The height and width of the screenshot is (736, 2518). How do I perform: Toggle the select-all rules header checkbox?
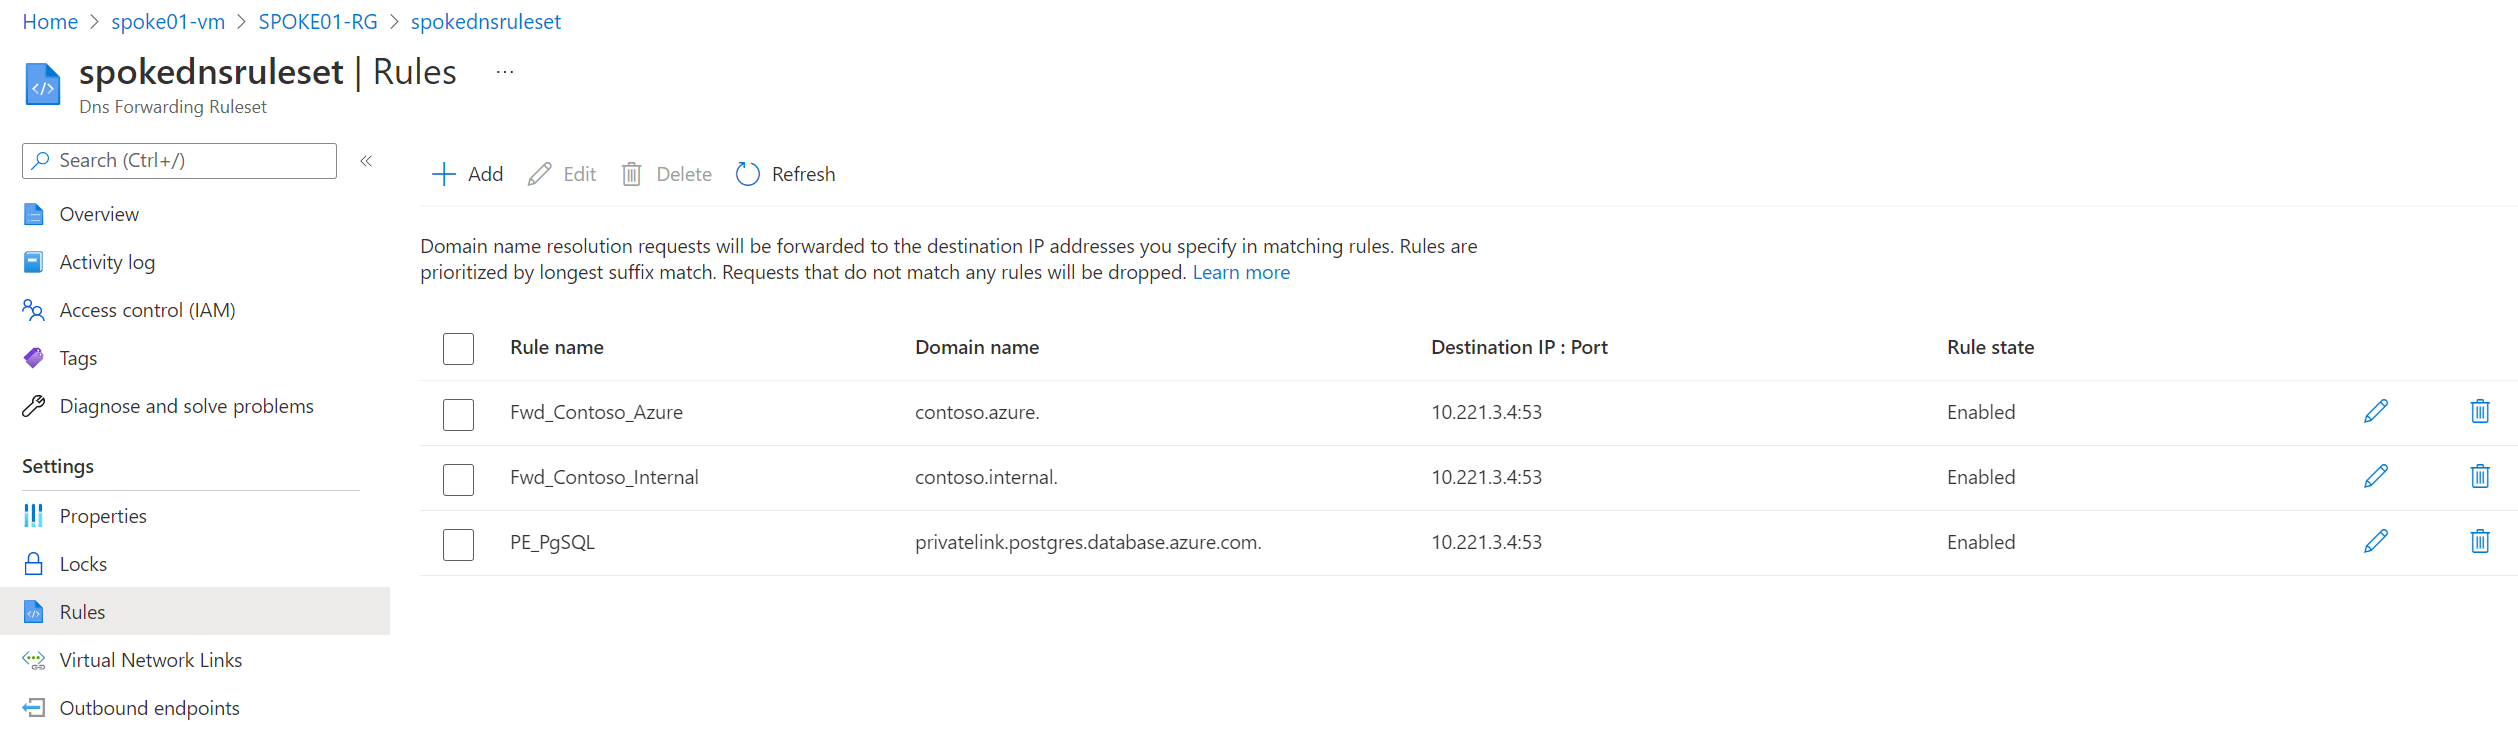click(x=458, y=349)
